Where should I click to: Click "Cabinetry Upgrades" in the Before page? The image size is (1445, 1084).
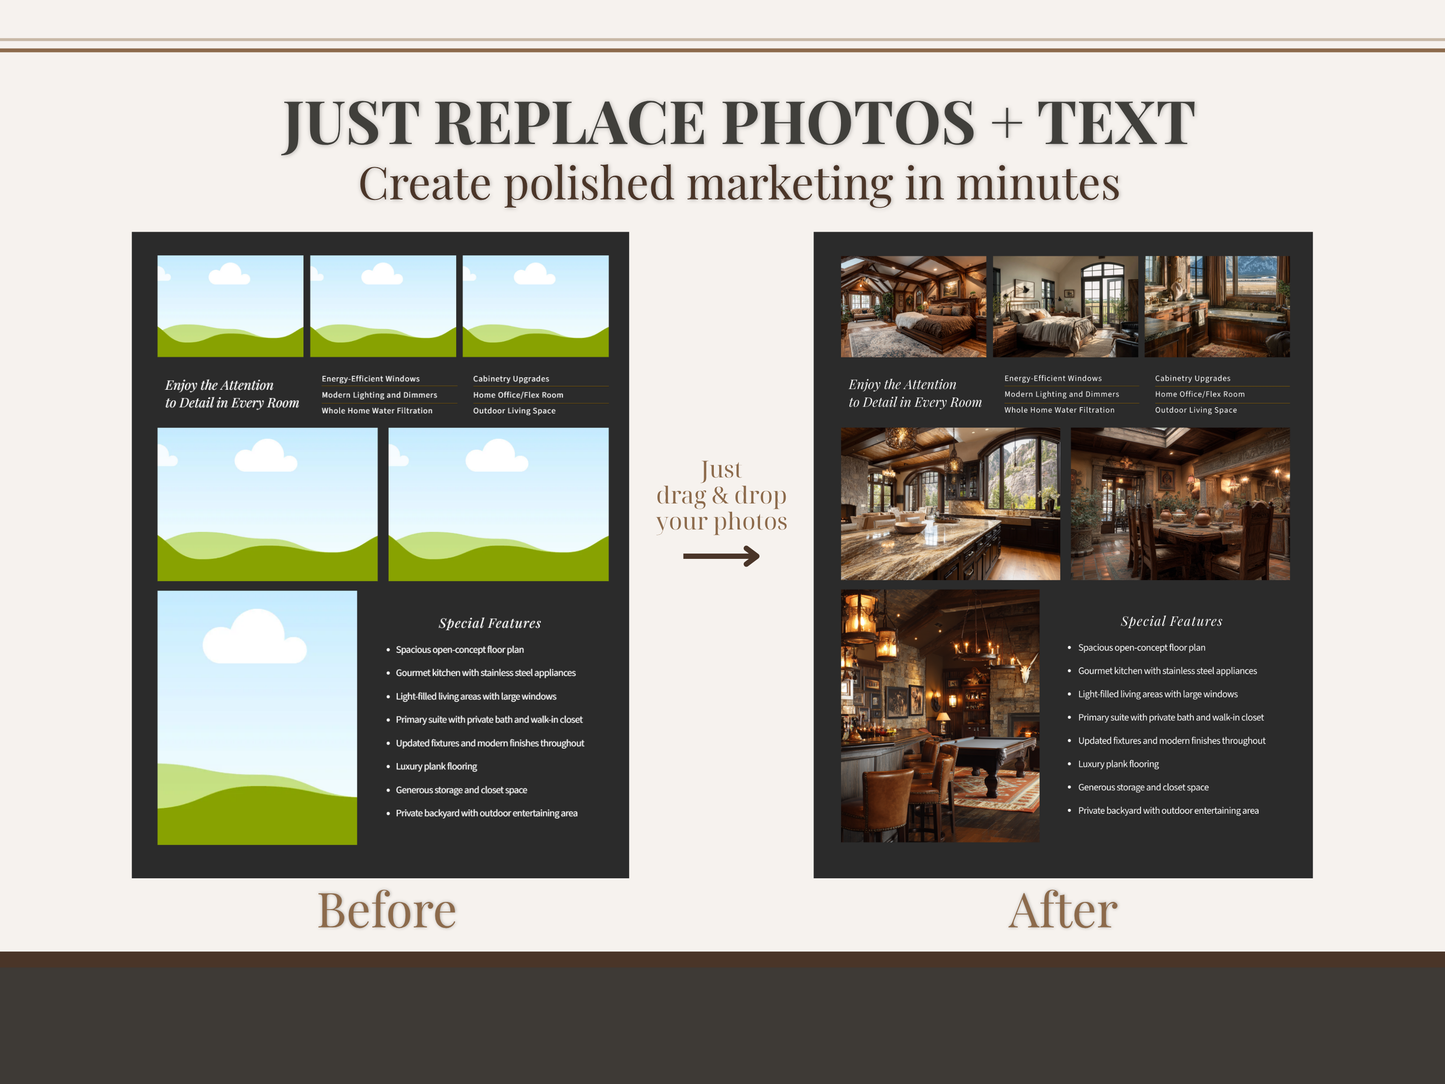click(511, 379)
